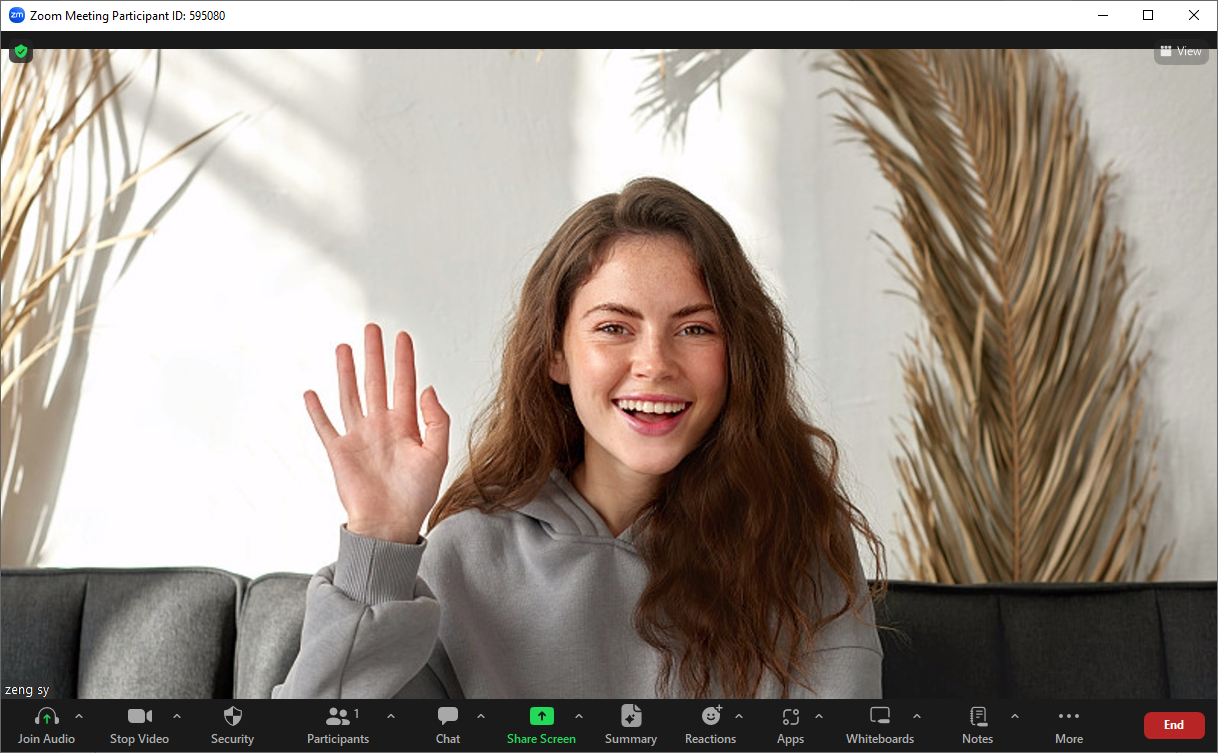The height and width of the screenshot is (753, 1218).
Task: Open the chevron next to Stop Video
Action: pyautogui.click(x=177, y=715)
